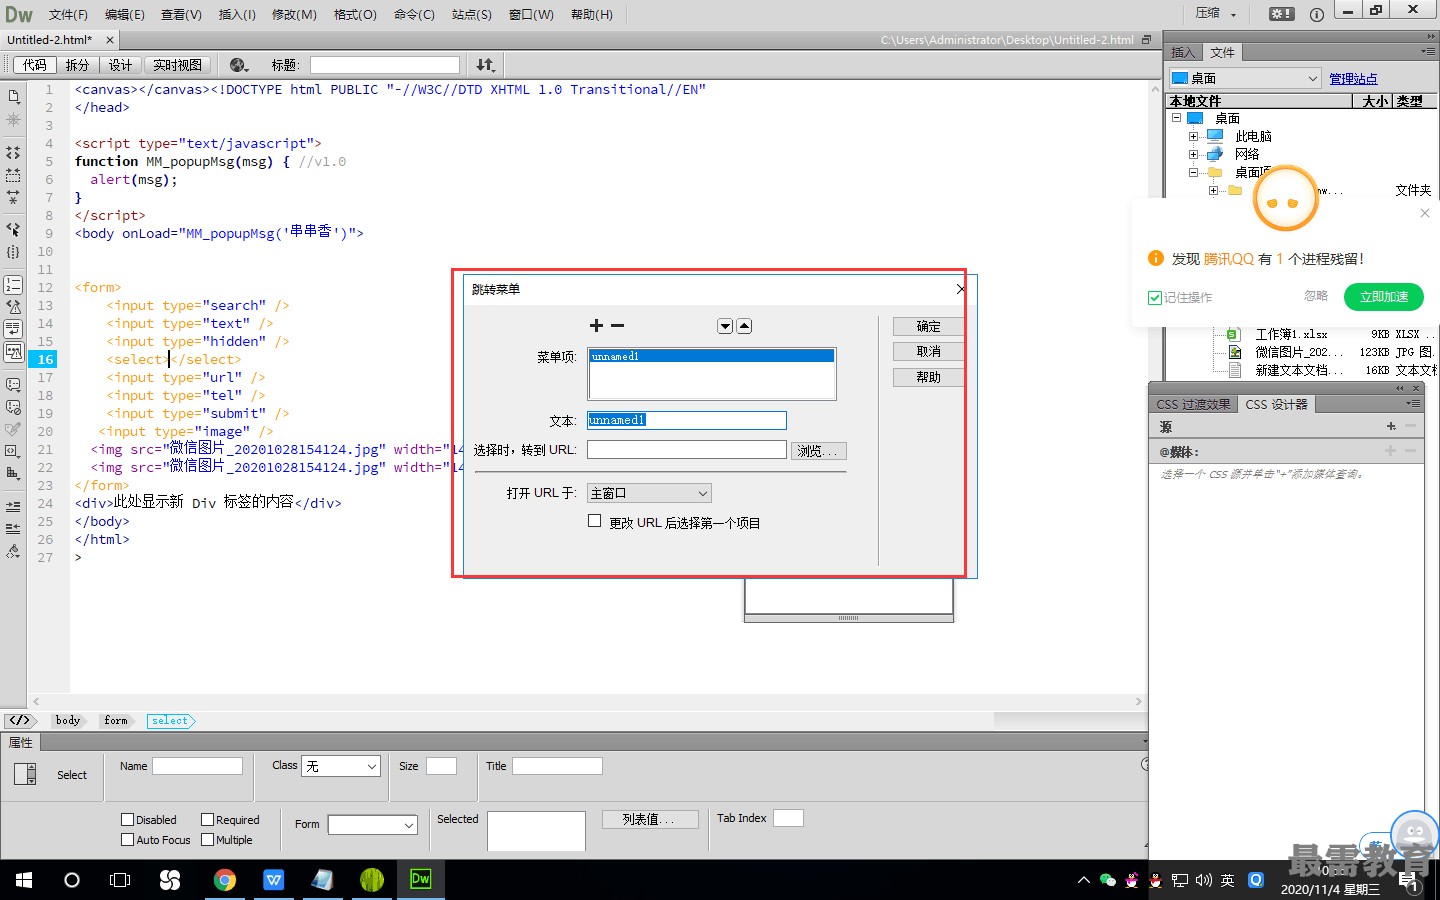Click 确定 in the jump menu dialog
The image size is (1440, 900).
click(929, 326)
